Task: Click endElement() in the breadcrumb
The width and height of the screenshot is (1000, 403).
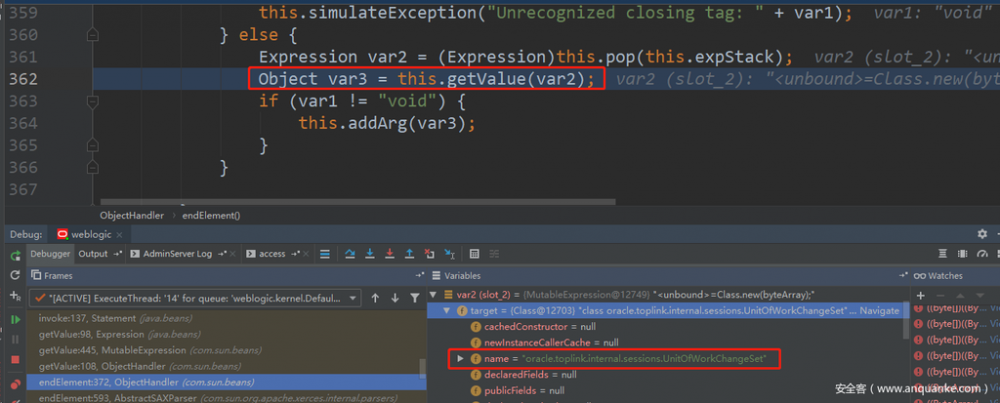Action: click(211, 216)
